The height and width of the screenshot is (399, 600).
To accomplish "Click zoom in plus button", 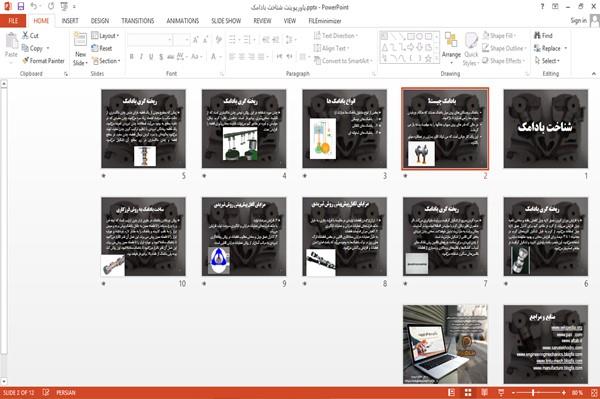I will [564, 392].
